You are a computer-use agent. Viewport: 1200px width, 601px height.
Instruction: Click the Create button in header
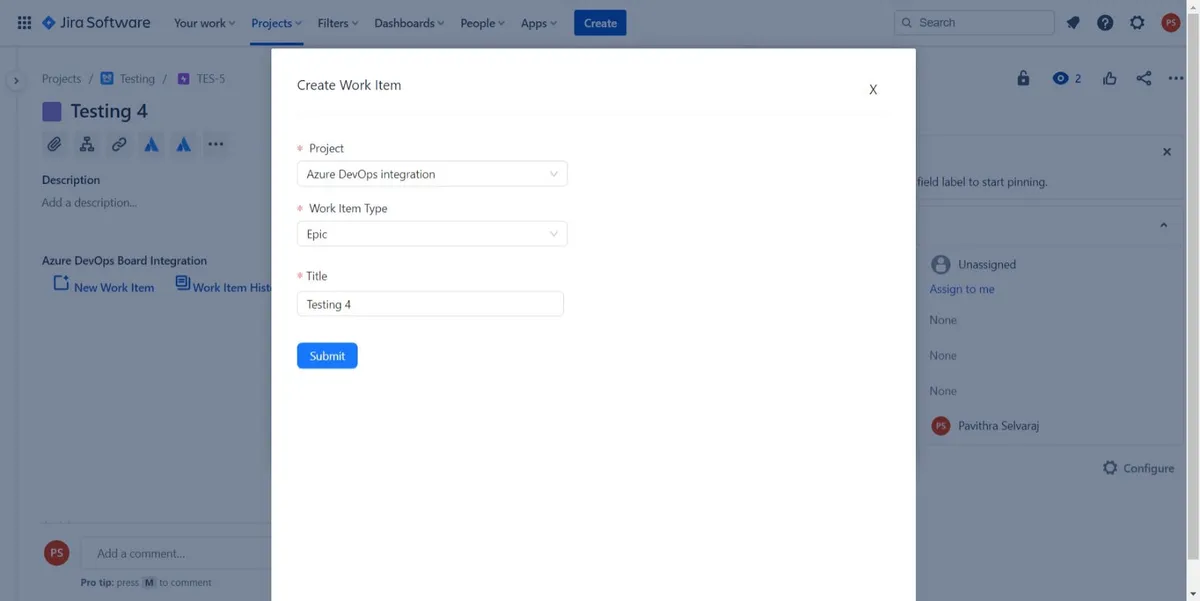[x=600, y=22]
